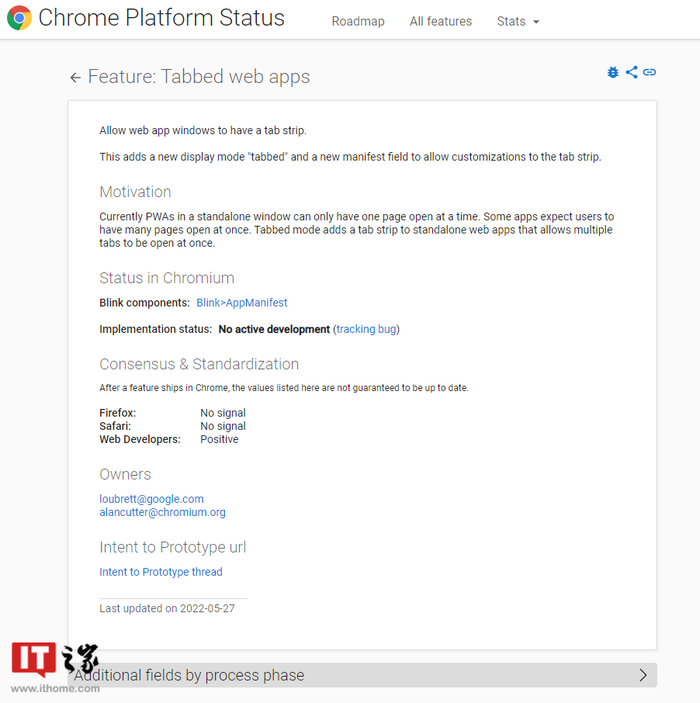
Task: Click the Blink components: label
Action: tap(144, 303)
